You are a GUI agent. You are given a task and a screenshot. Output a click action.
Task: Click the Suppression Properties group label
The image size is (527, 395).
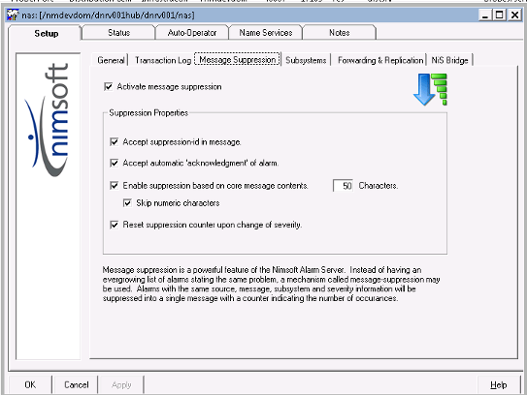[x=149, y=113]
